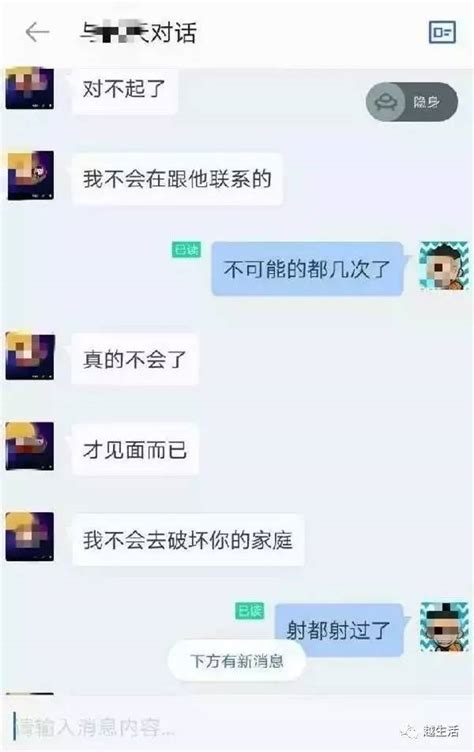Tap the avatar beside 真的不会了
This screenshot has height=752, width=474.
pyautogui.click(x=30, y=356)
